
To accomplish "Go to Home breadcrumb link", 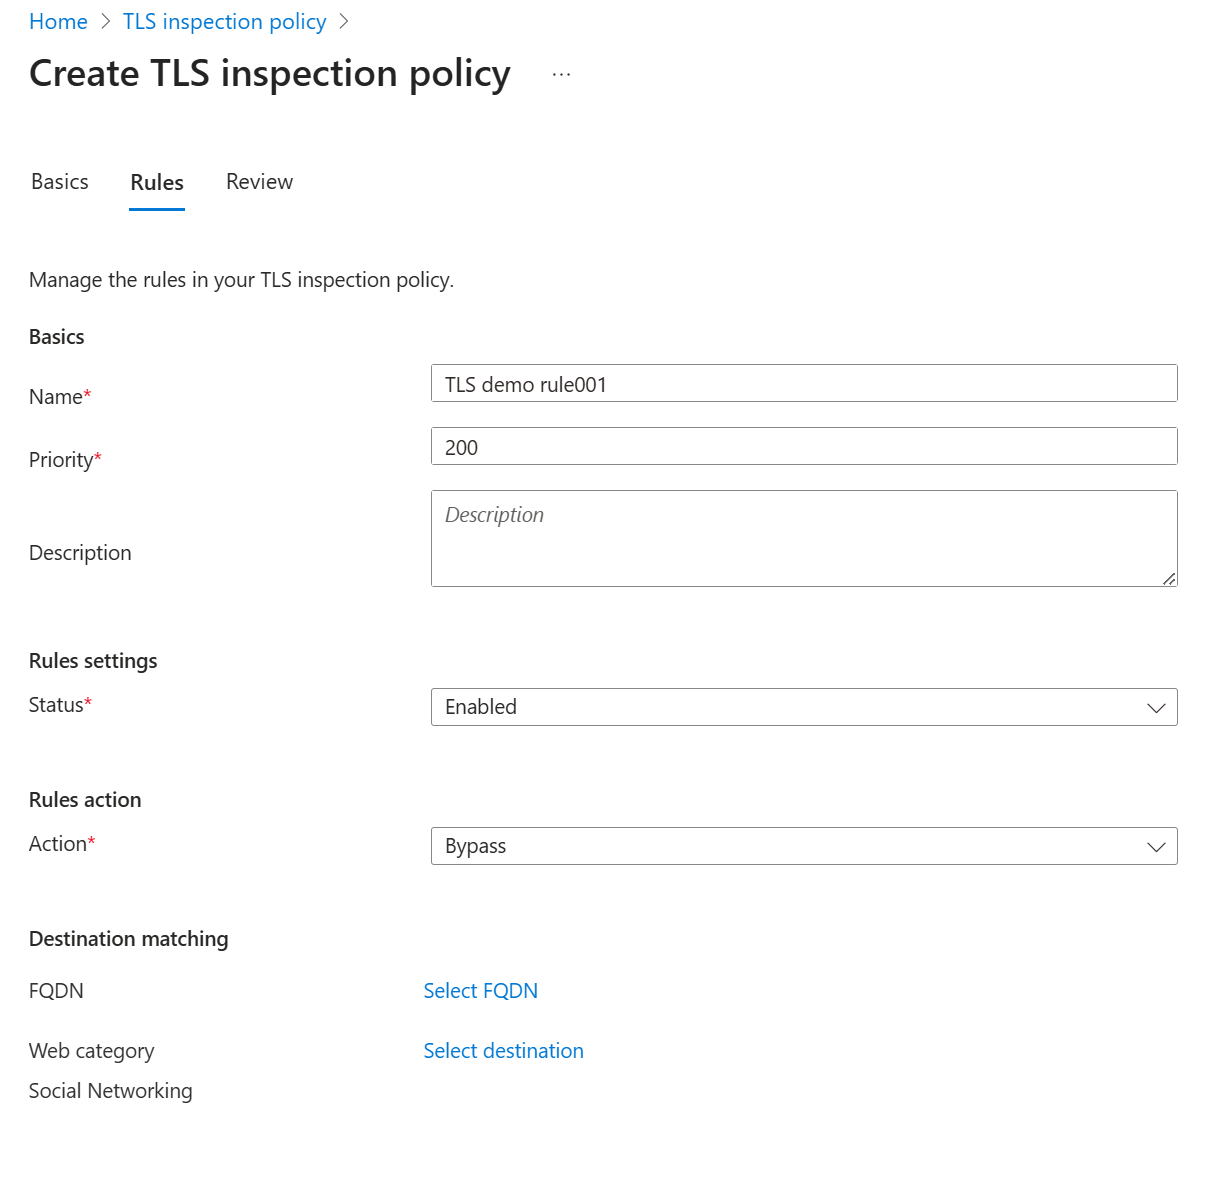I will click(x=58, y=22).
